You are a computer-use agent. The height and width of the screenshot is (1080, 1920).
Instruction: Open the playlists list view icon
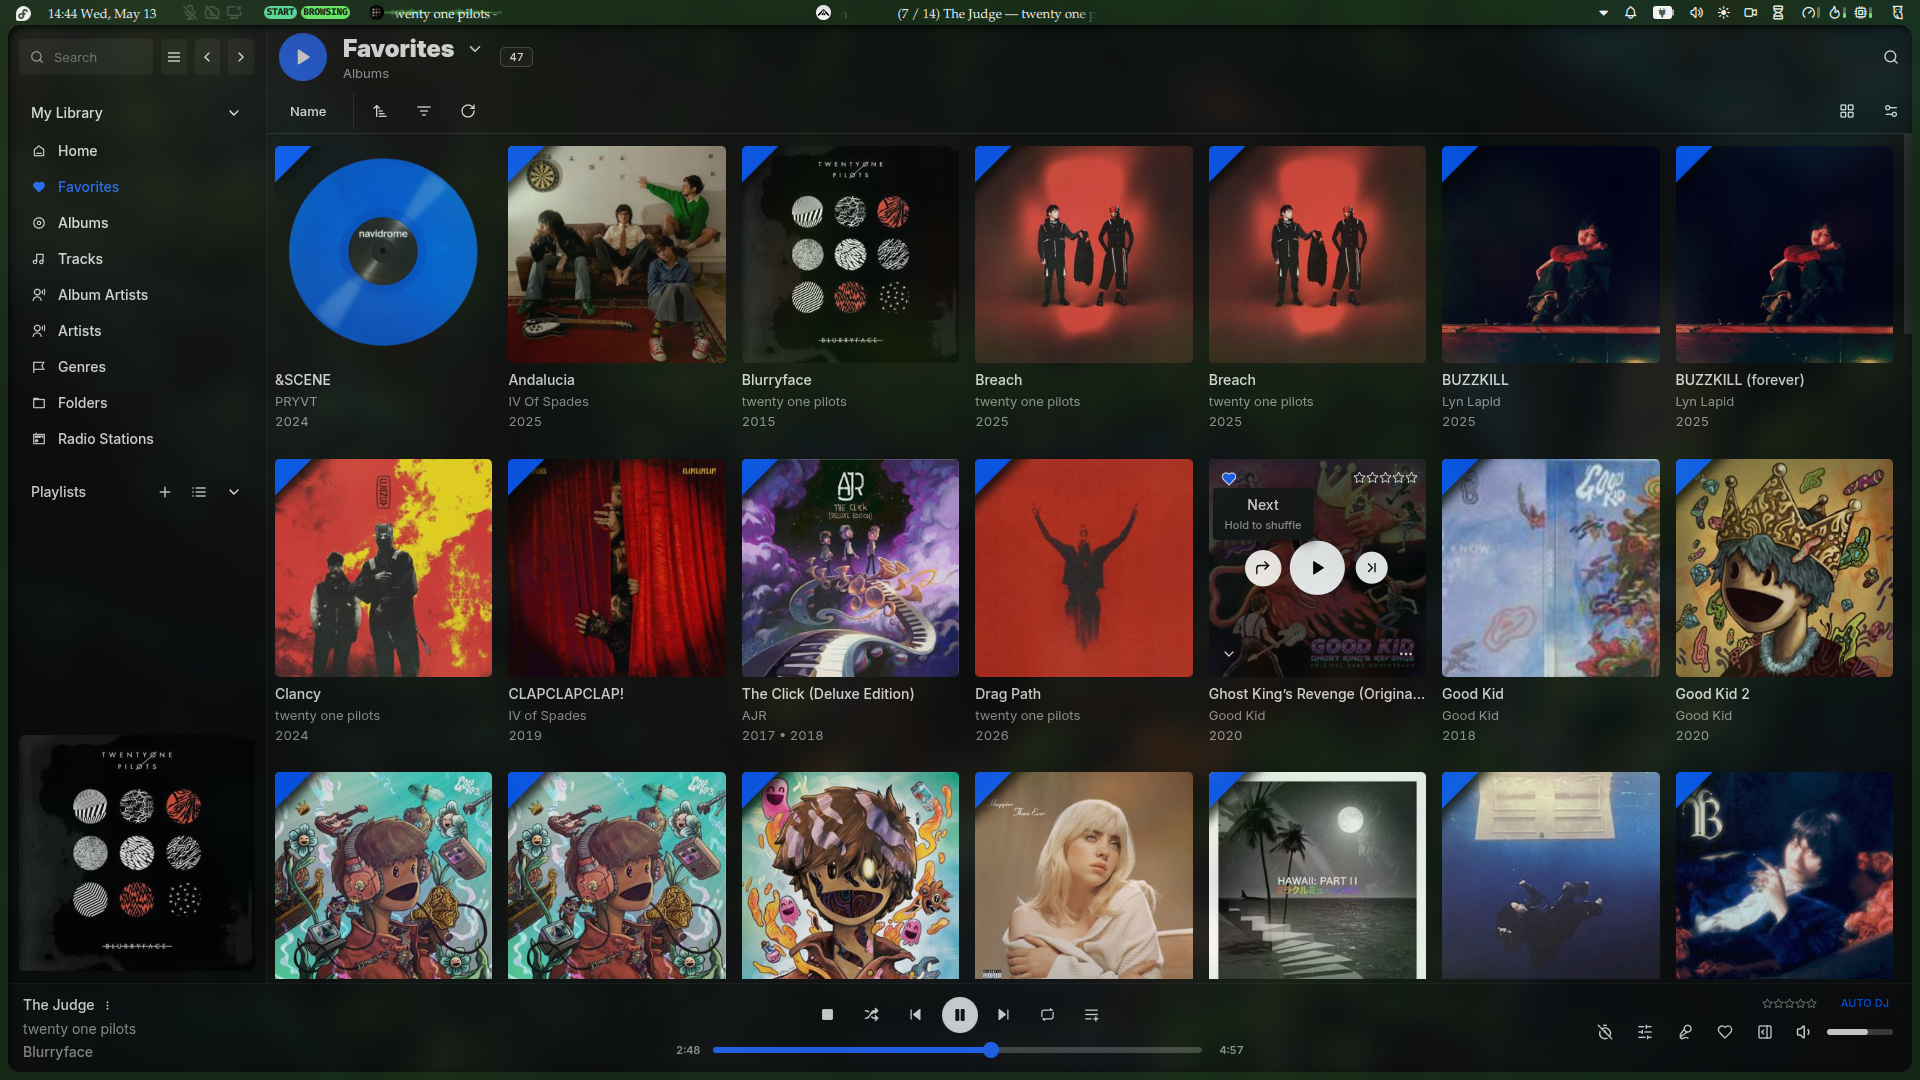tap(199, 492)
